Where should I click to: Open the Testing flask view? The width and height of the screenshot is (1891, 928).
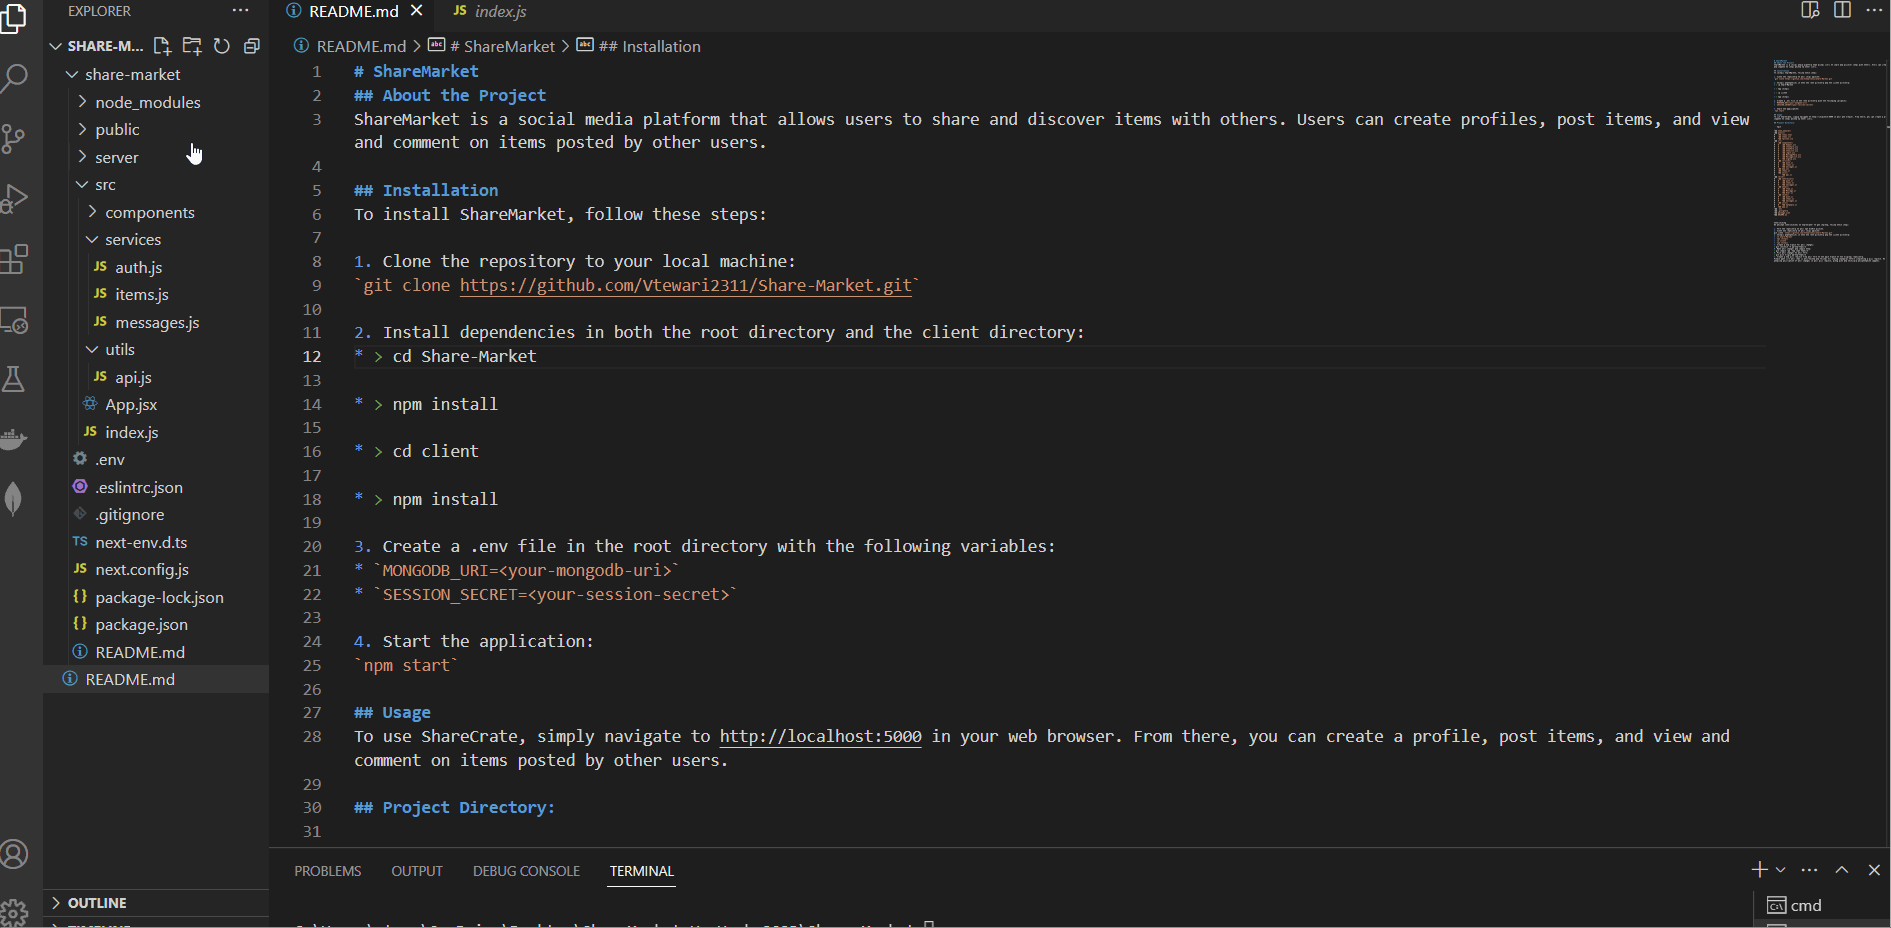coord(14,379)
